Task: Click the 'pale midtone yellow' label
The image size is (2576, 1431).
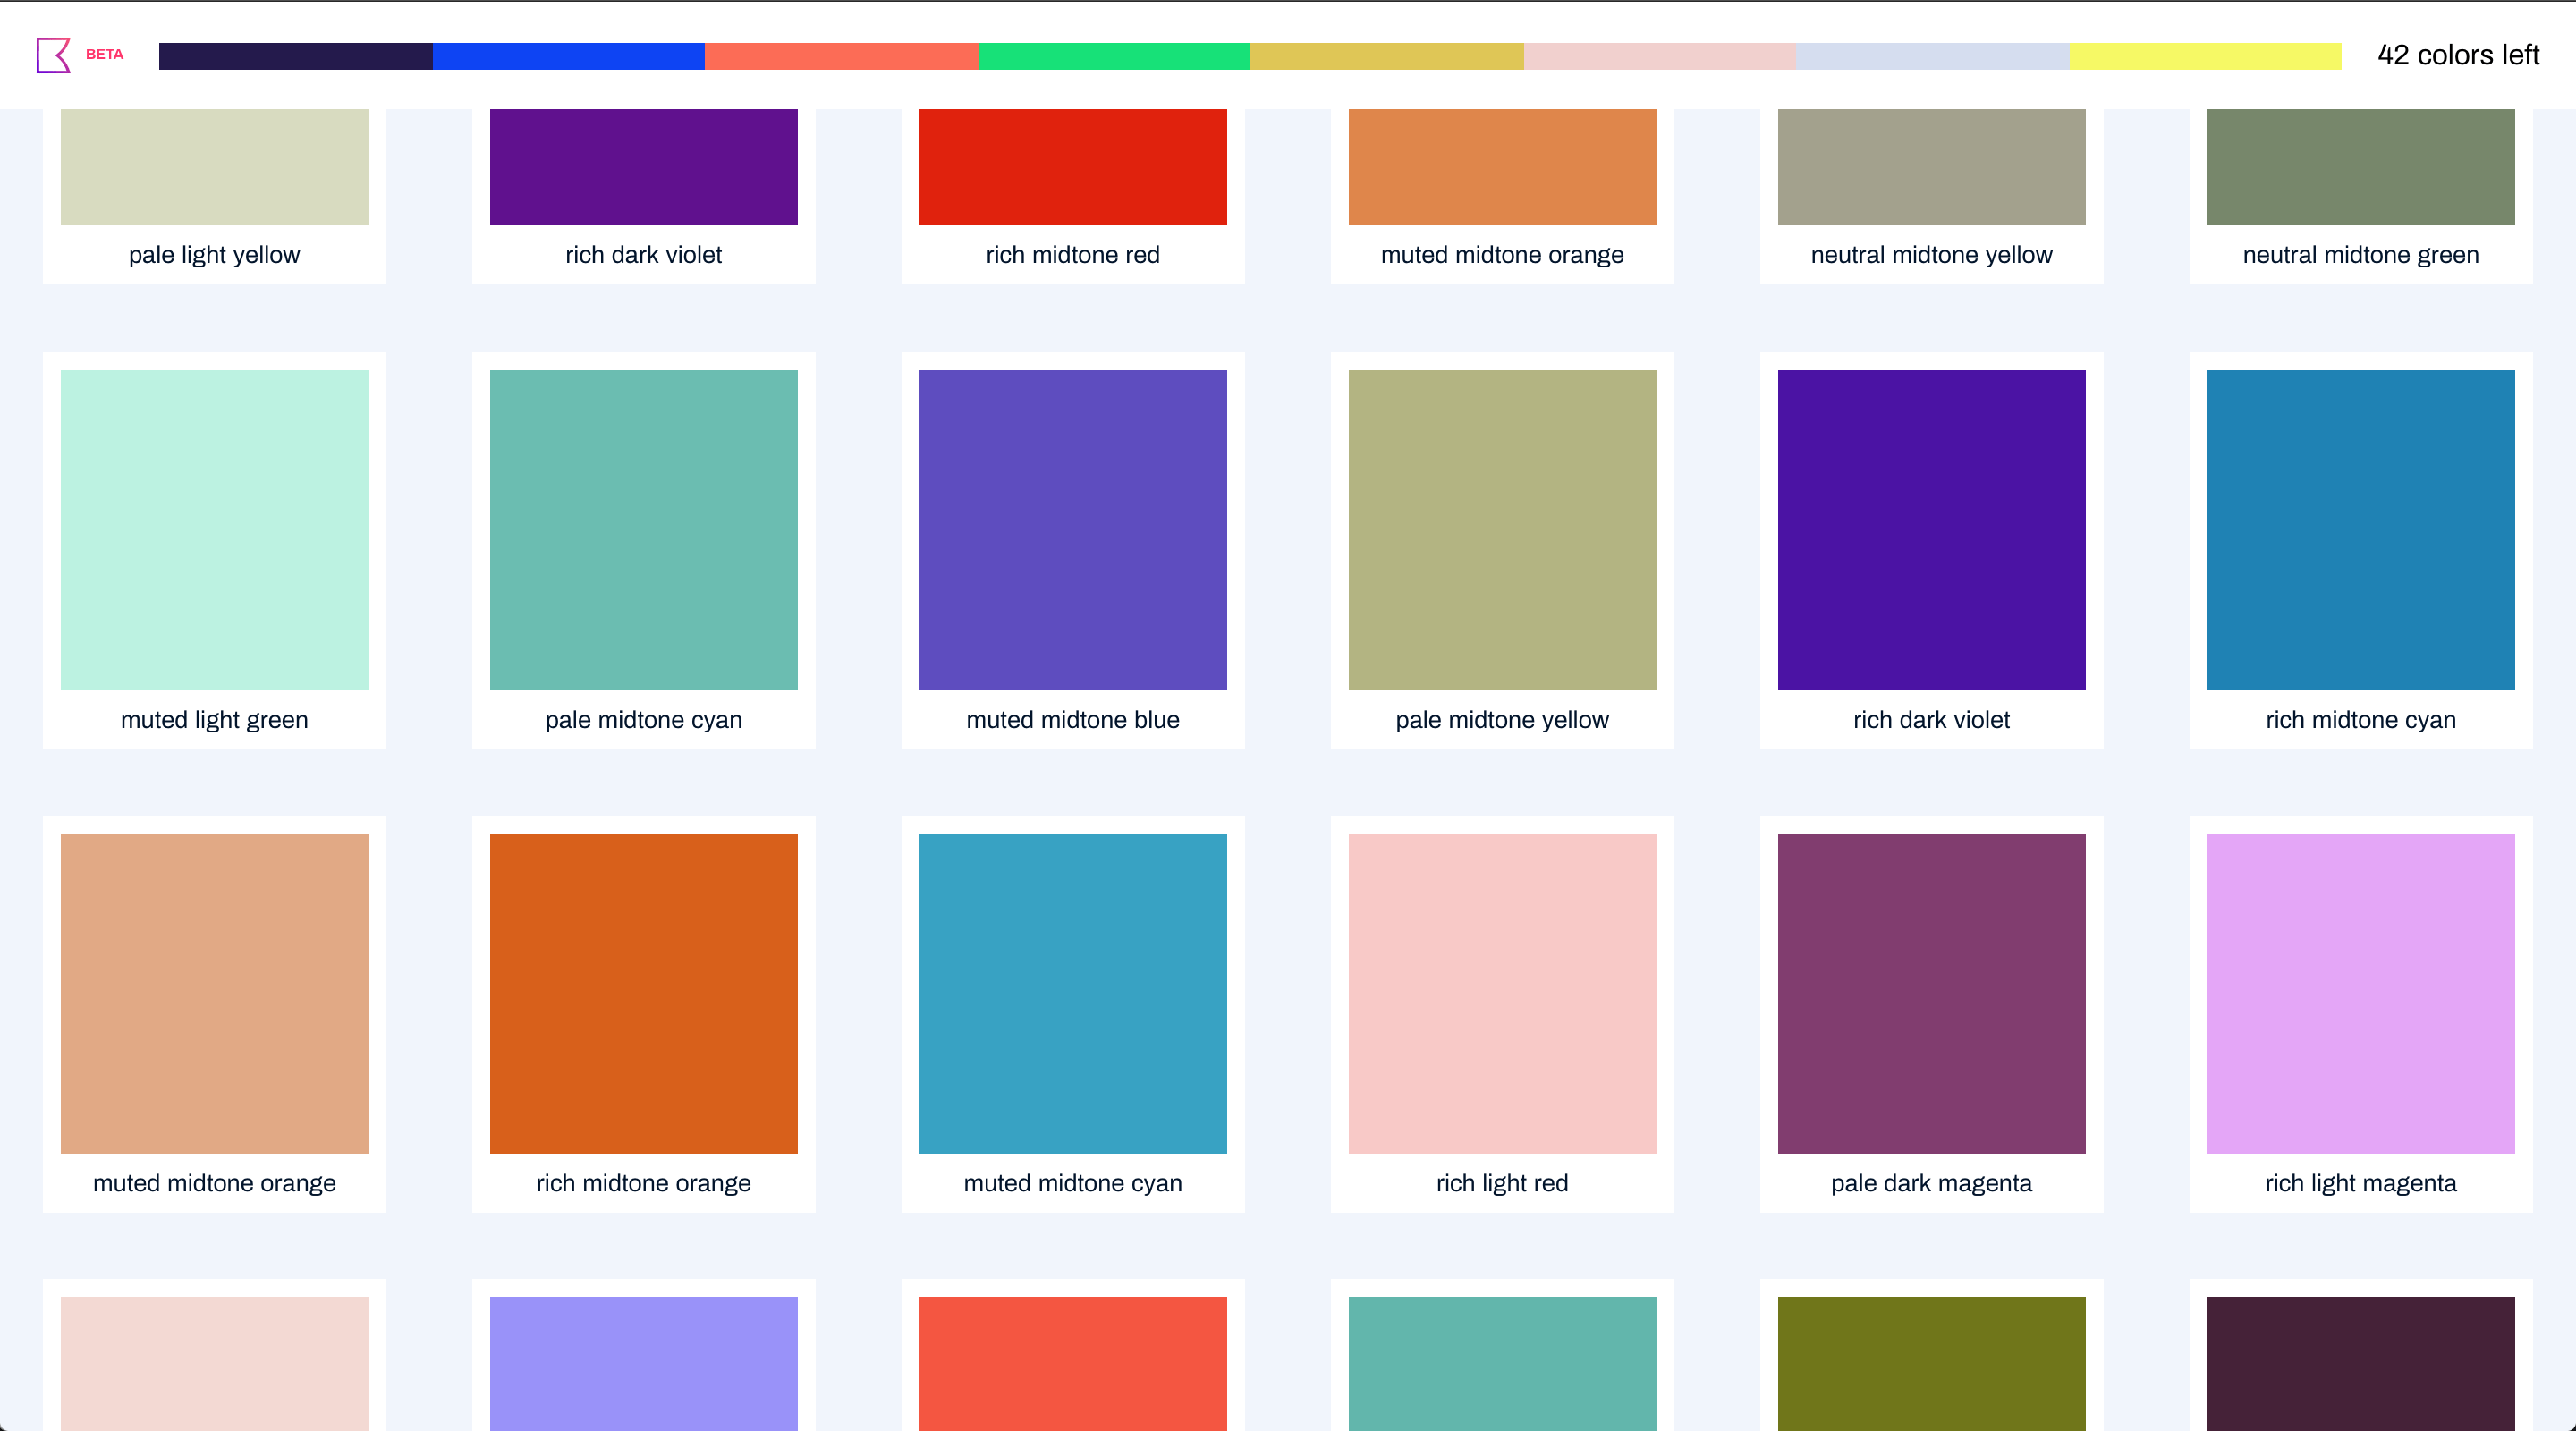Action: (x=1502, y=720)
